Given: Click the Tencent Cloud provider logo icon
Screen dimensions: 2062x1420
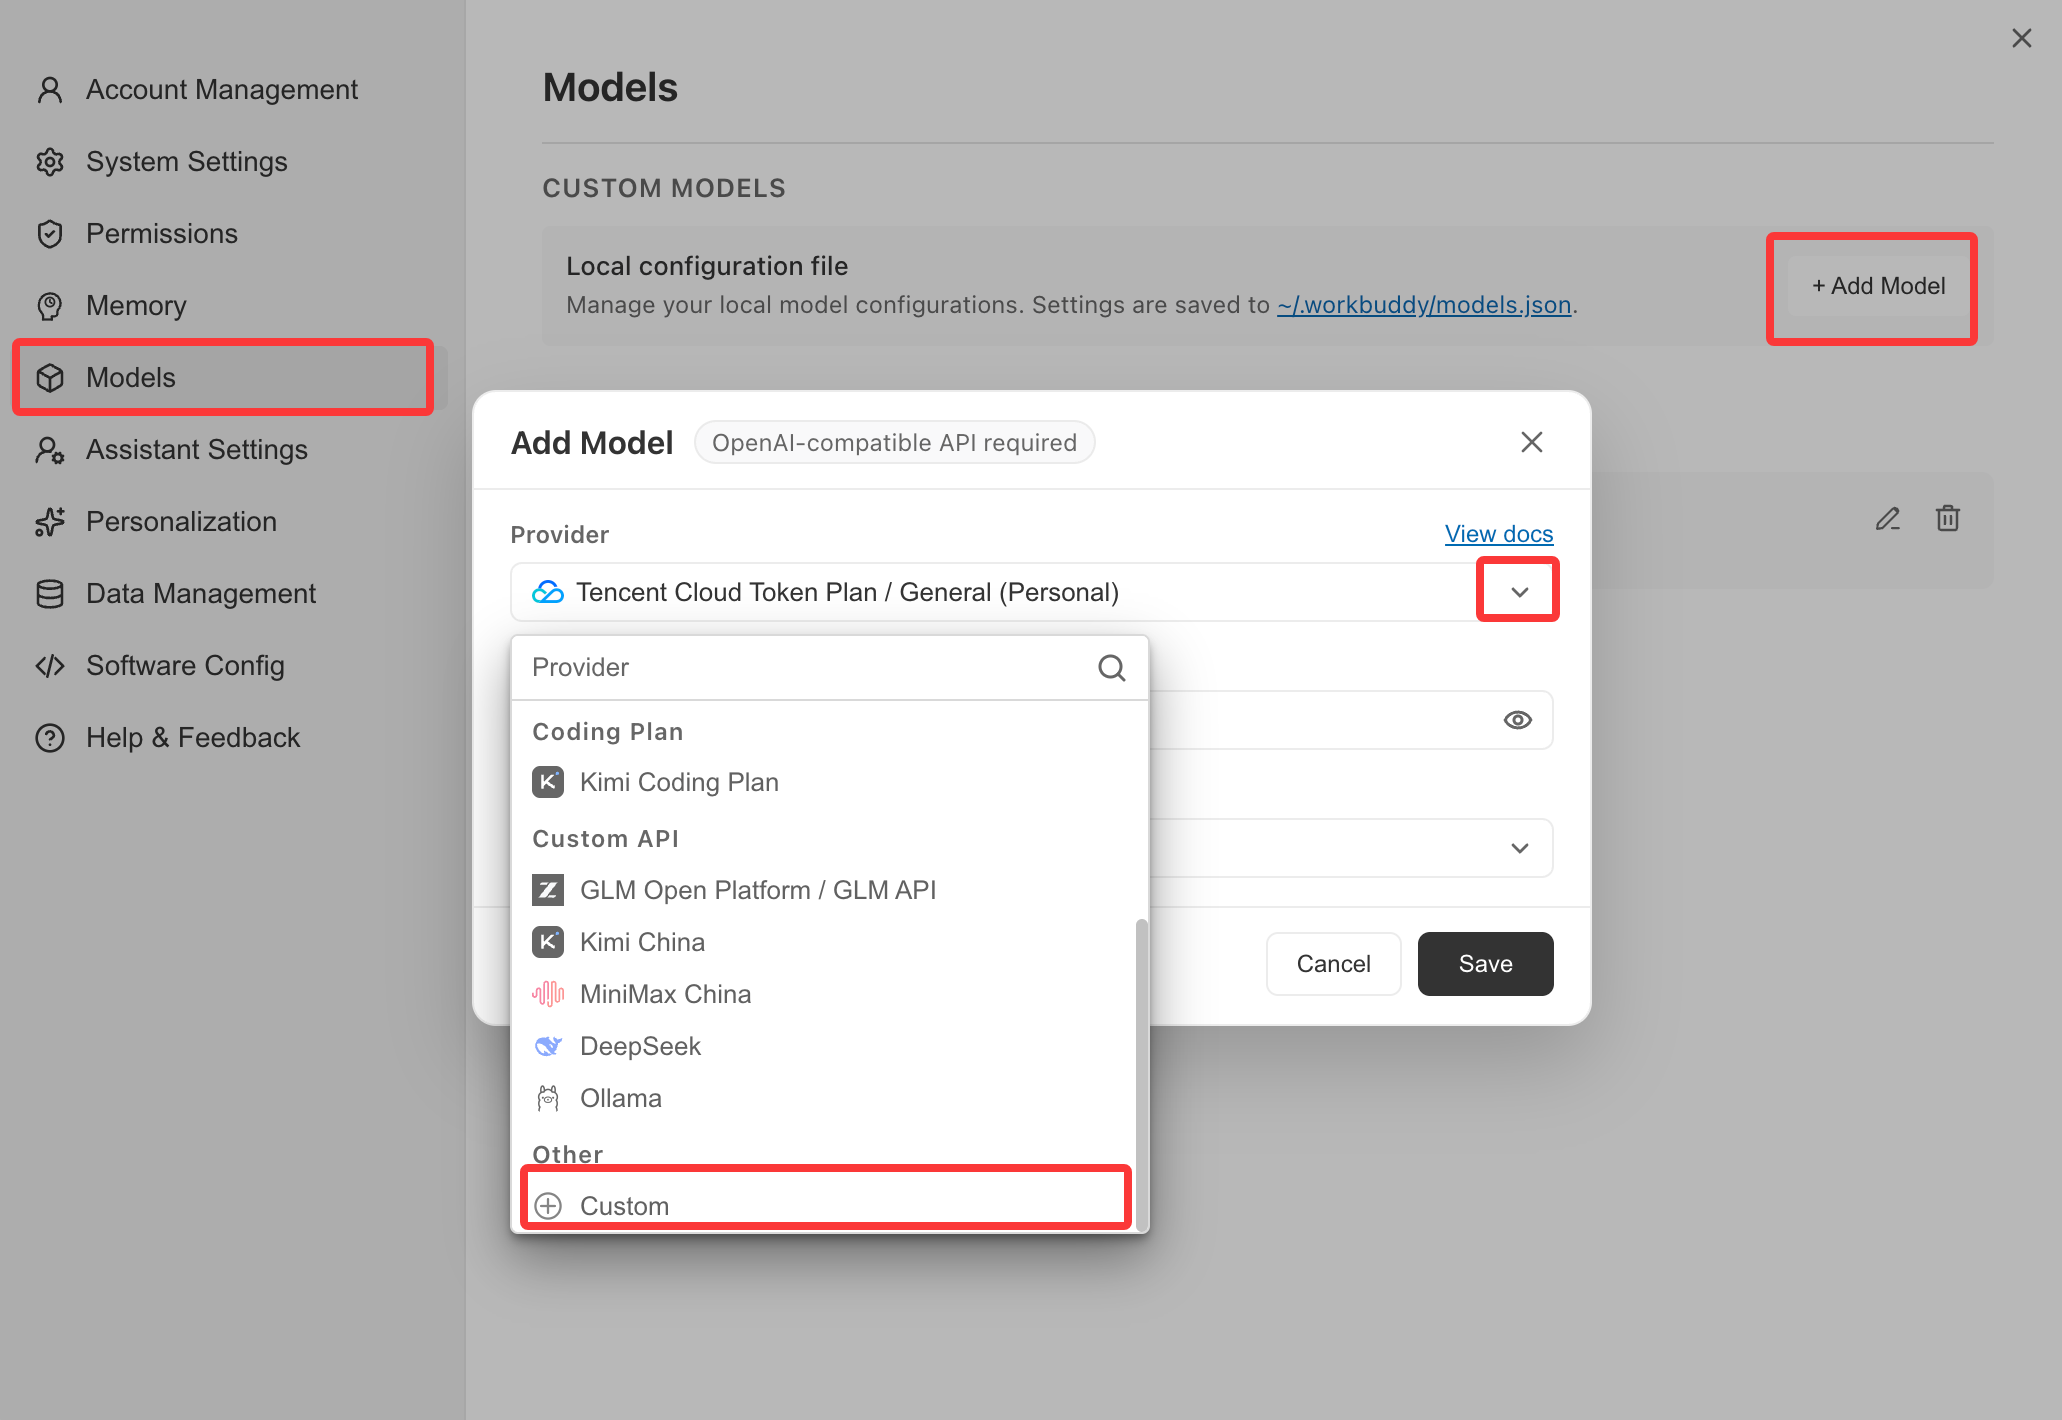Looking at the screenshot, I should click(x=548, y=592).
